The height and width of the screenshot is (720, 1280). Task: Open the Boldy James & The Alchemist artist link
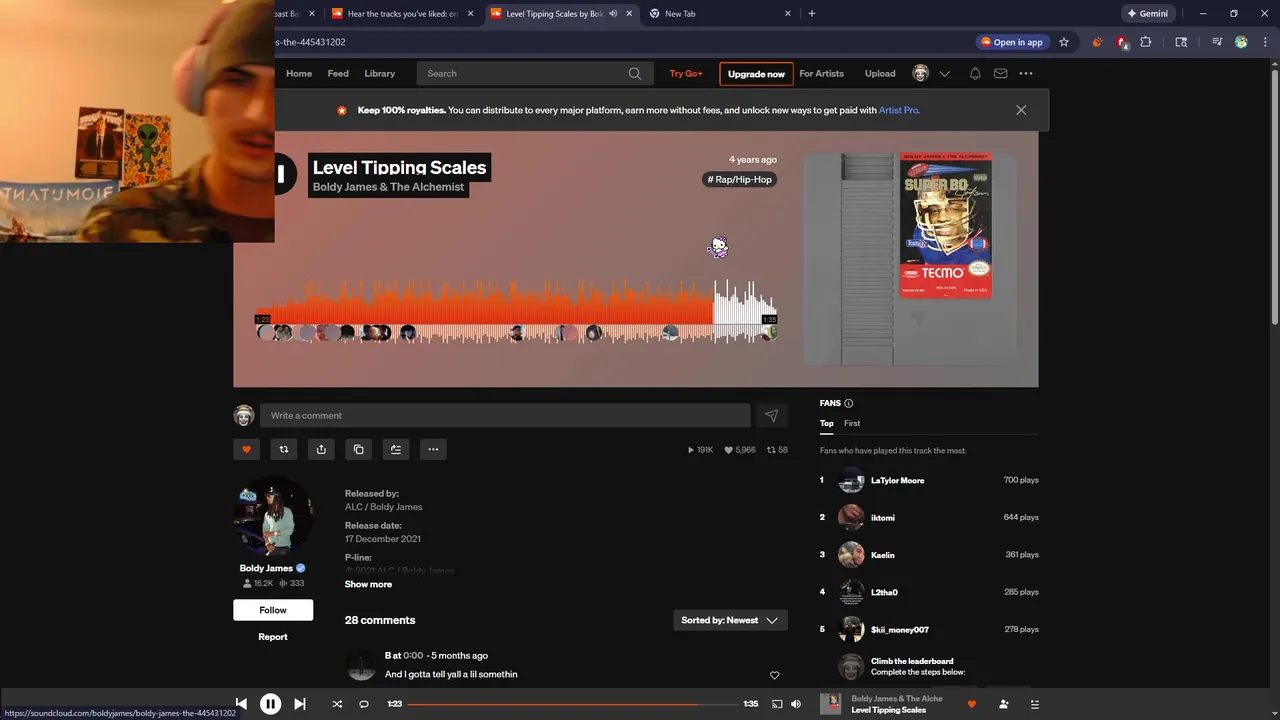pyautogui.click(x=388, y=187)
